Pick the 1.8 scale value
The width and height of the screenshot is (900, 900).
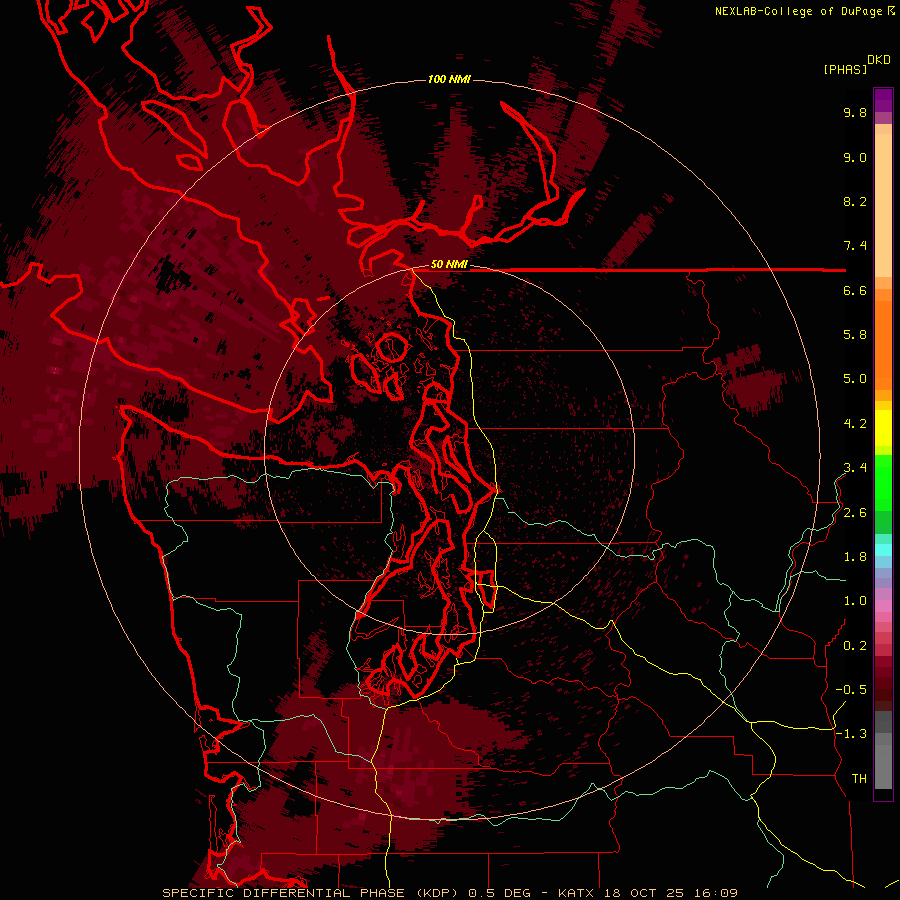[x=855, y=557]
